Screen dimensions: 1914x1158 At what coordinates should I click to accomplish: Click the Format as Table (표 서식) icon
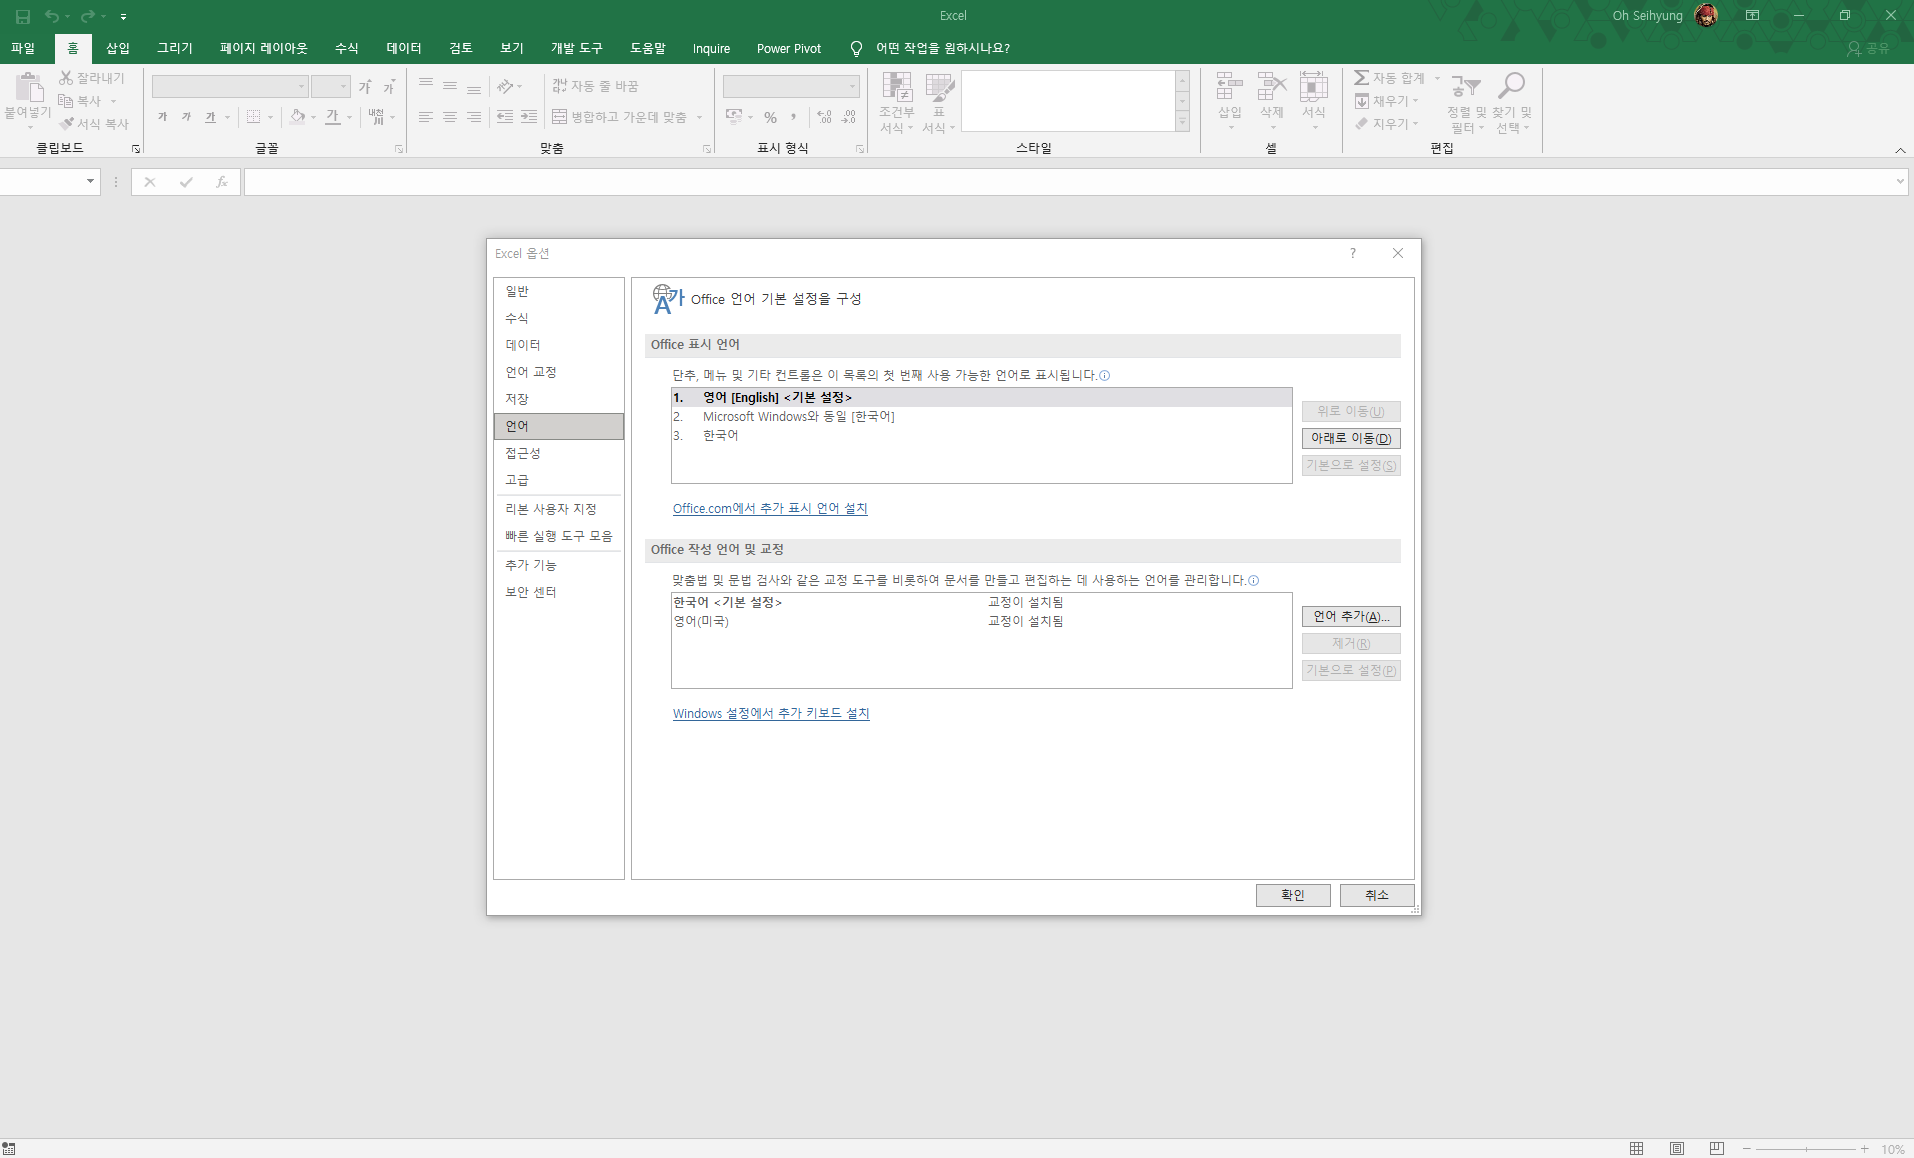pyautogui.click(x=939, y=87)
